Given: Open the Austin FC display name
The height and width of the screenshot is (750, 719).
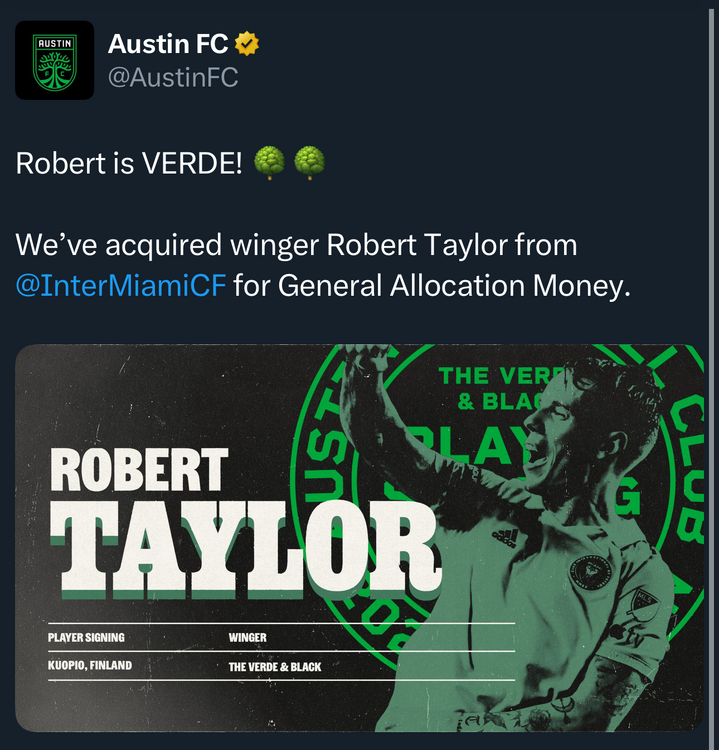Looking at the screenshot, I should [x=168, y=44].
